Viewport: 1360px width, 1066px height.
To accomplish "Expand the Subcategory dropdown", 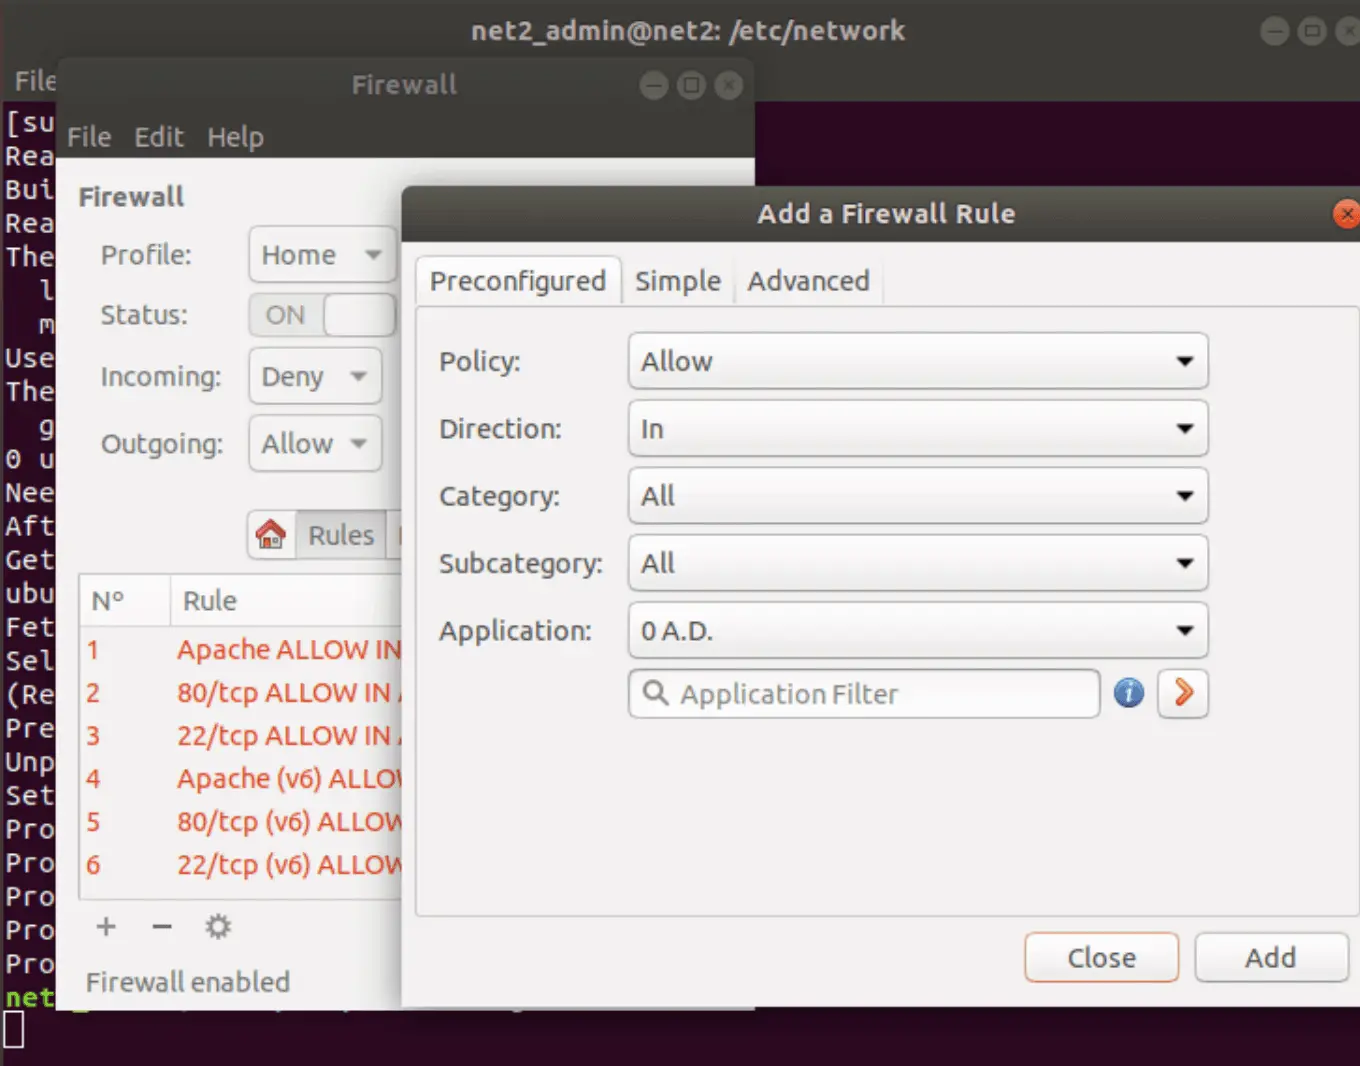I will (918, 563).
